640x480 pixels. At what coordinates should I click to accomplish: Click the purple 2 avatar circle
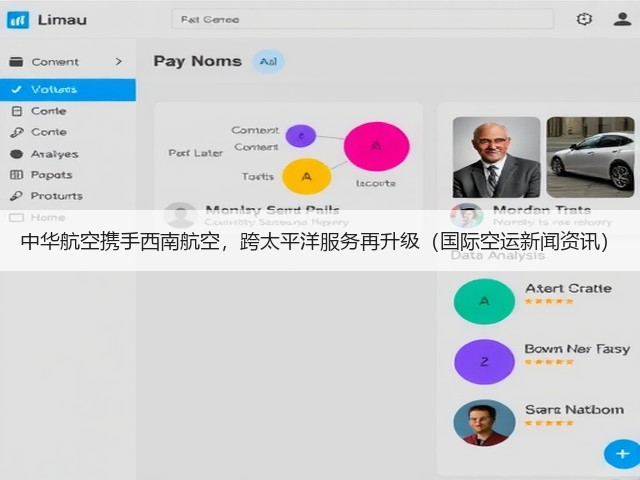click(x=484, y=362)
